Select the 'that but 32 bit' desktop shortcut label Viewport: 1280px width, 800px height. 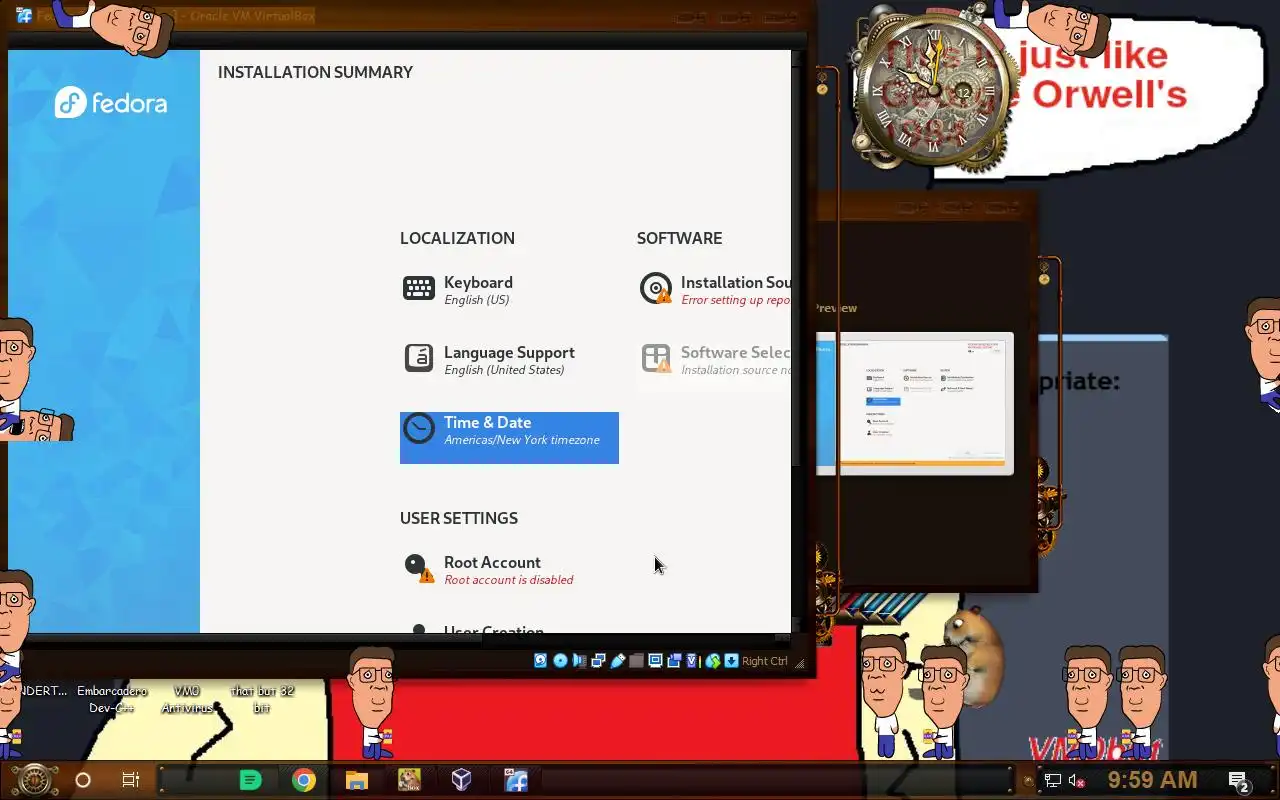(262, 699)
